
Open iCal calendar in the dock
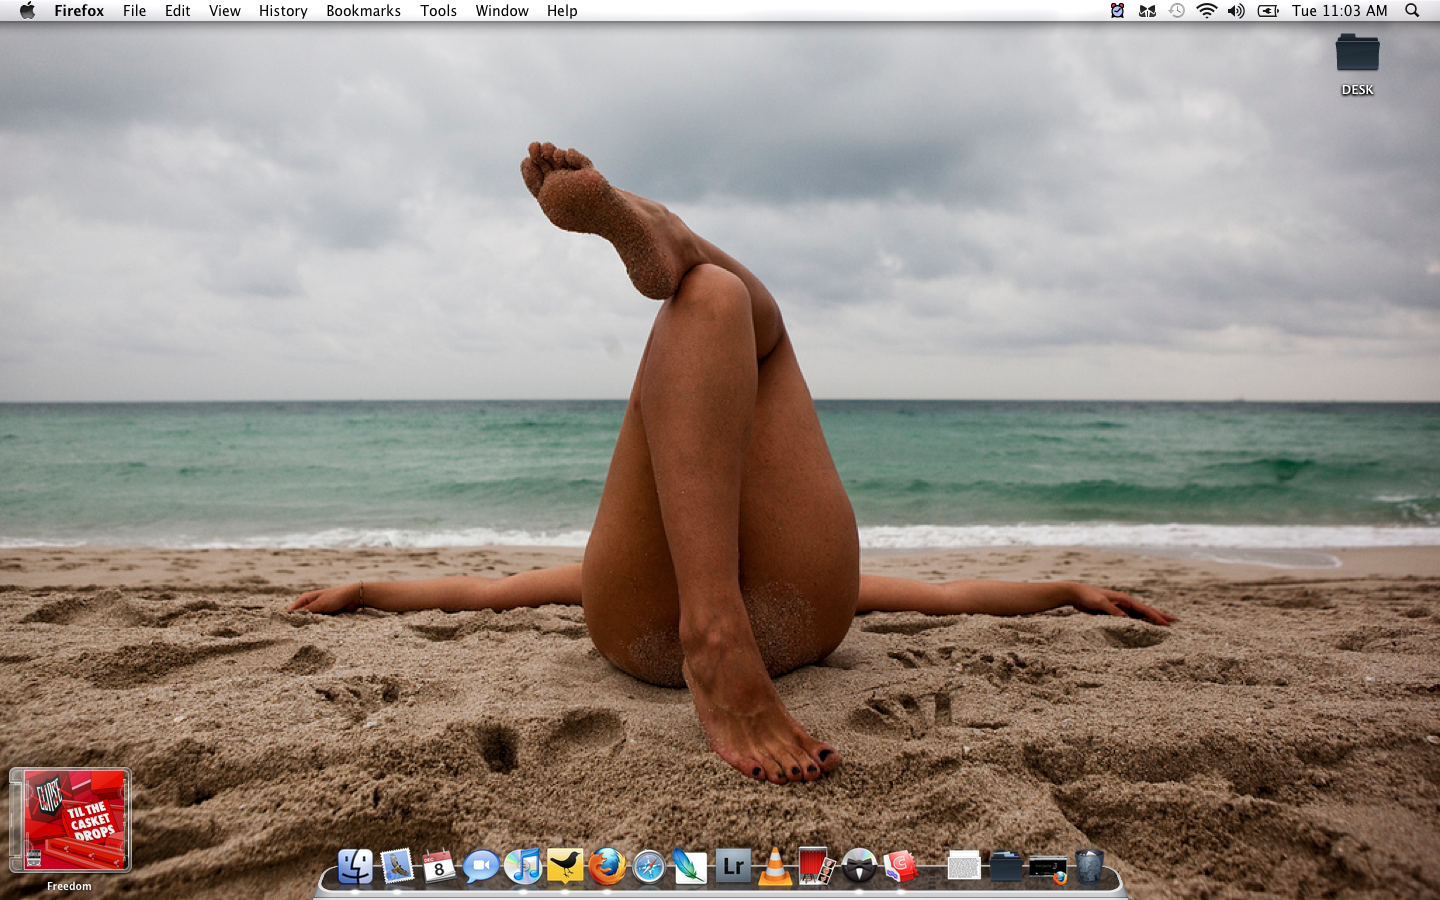439,866
